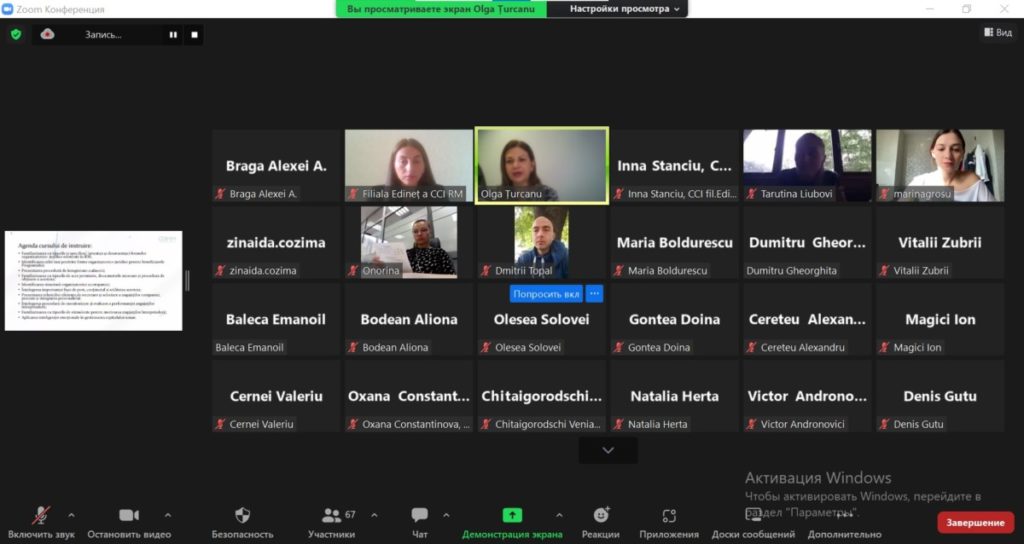Click muted mic icon on Natalia Herta
This screenshot has height=544, width=1024.
click(x=619, y=424)
